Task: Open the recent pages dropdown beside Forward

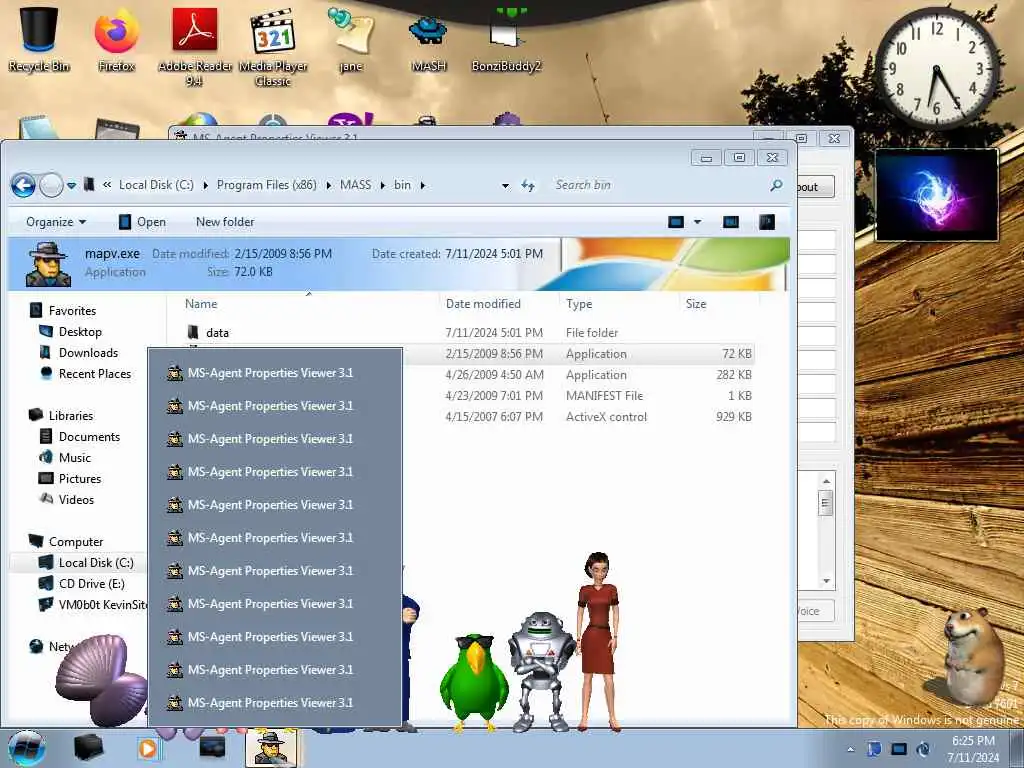Action: [x=71, y=186]
